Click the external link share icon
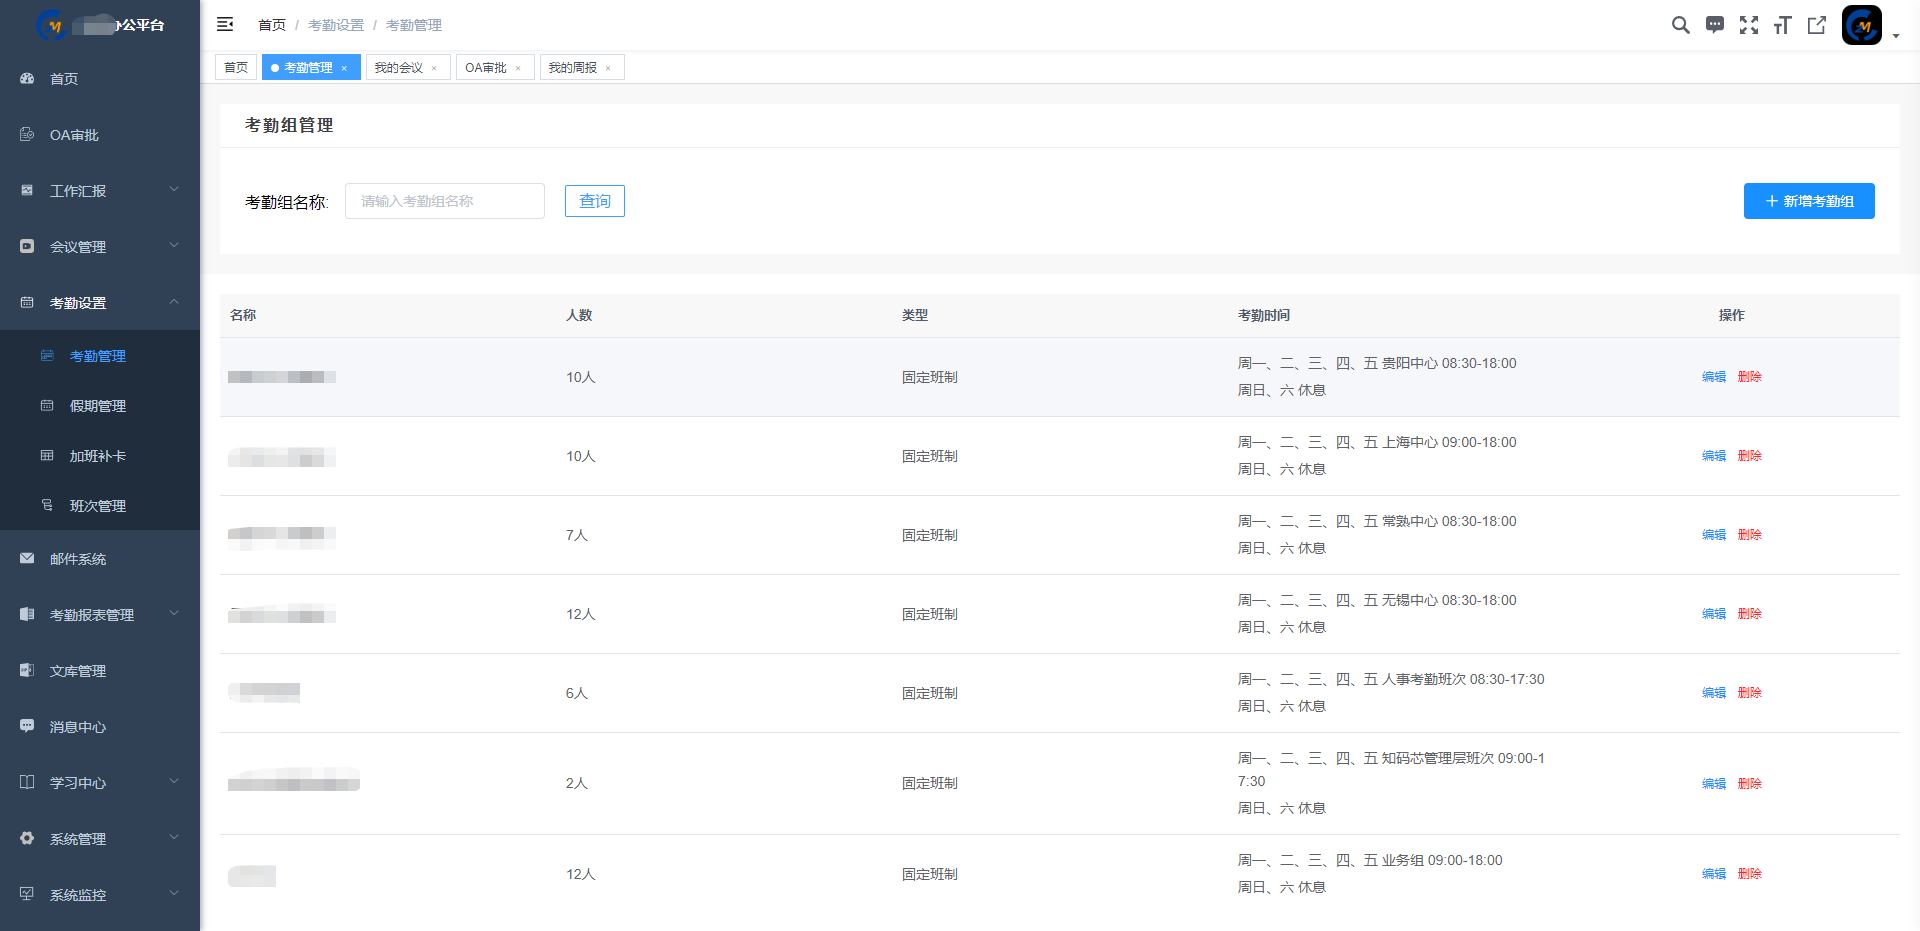1920x931 pixels. pos(1817,25)
